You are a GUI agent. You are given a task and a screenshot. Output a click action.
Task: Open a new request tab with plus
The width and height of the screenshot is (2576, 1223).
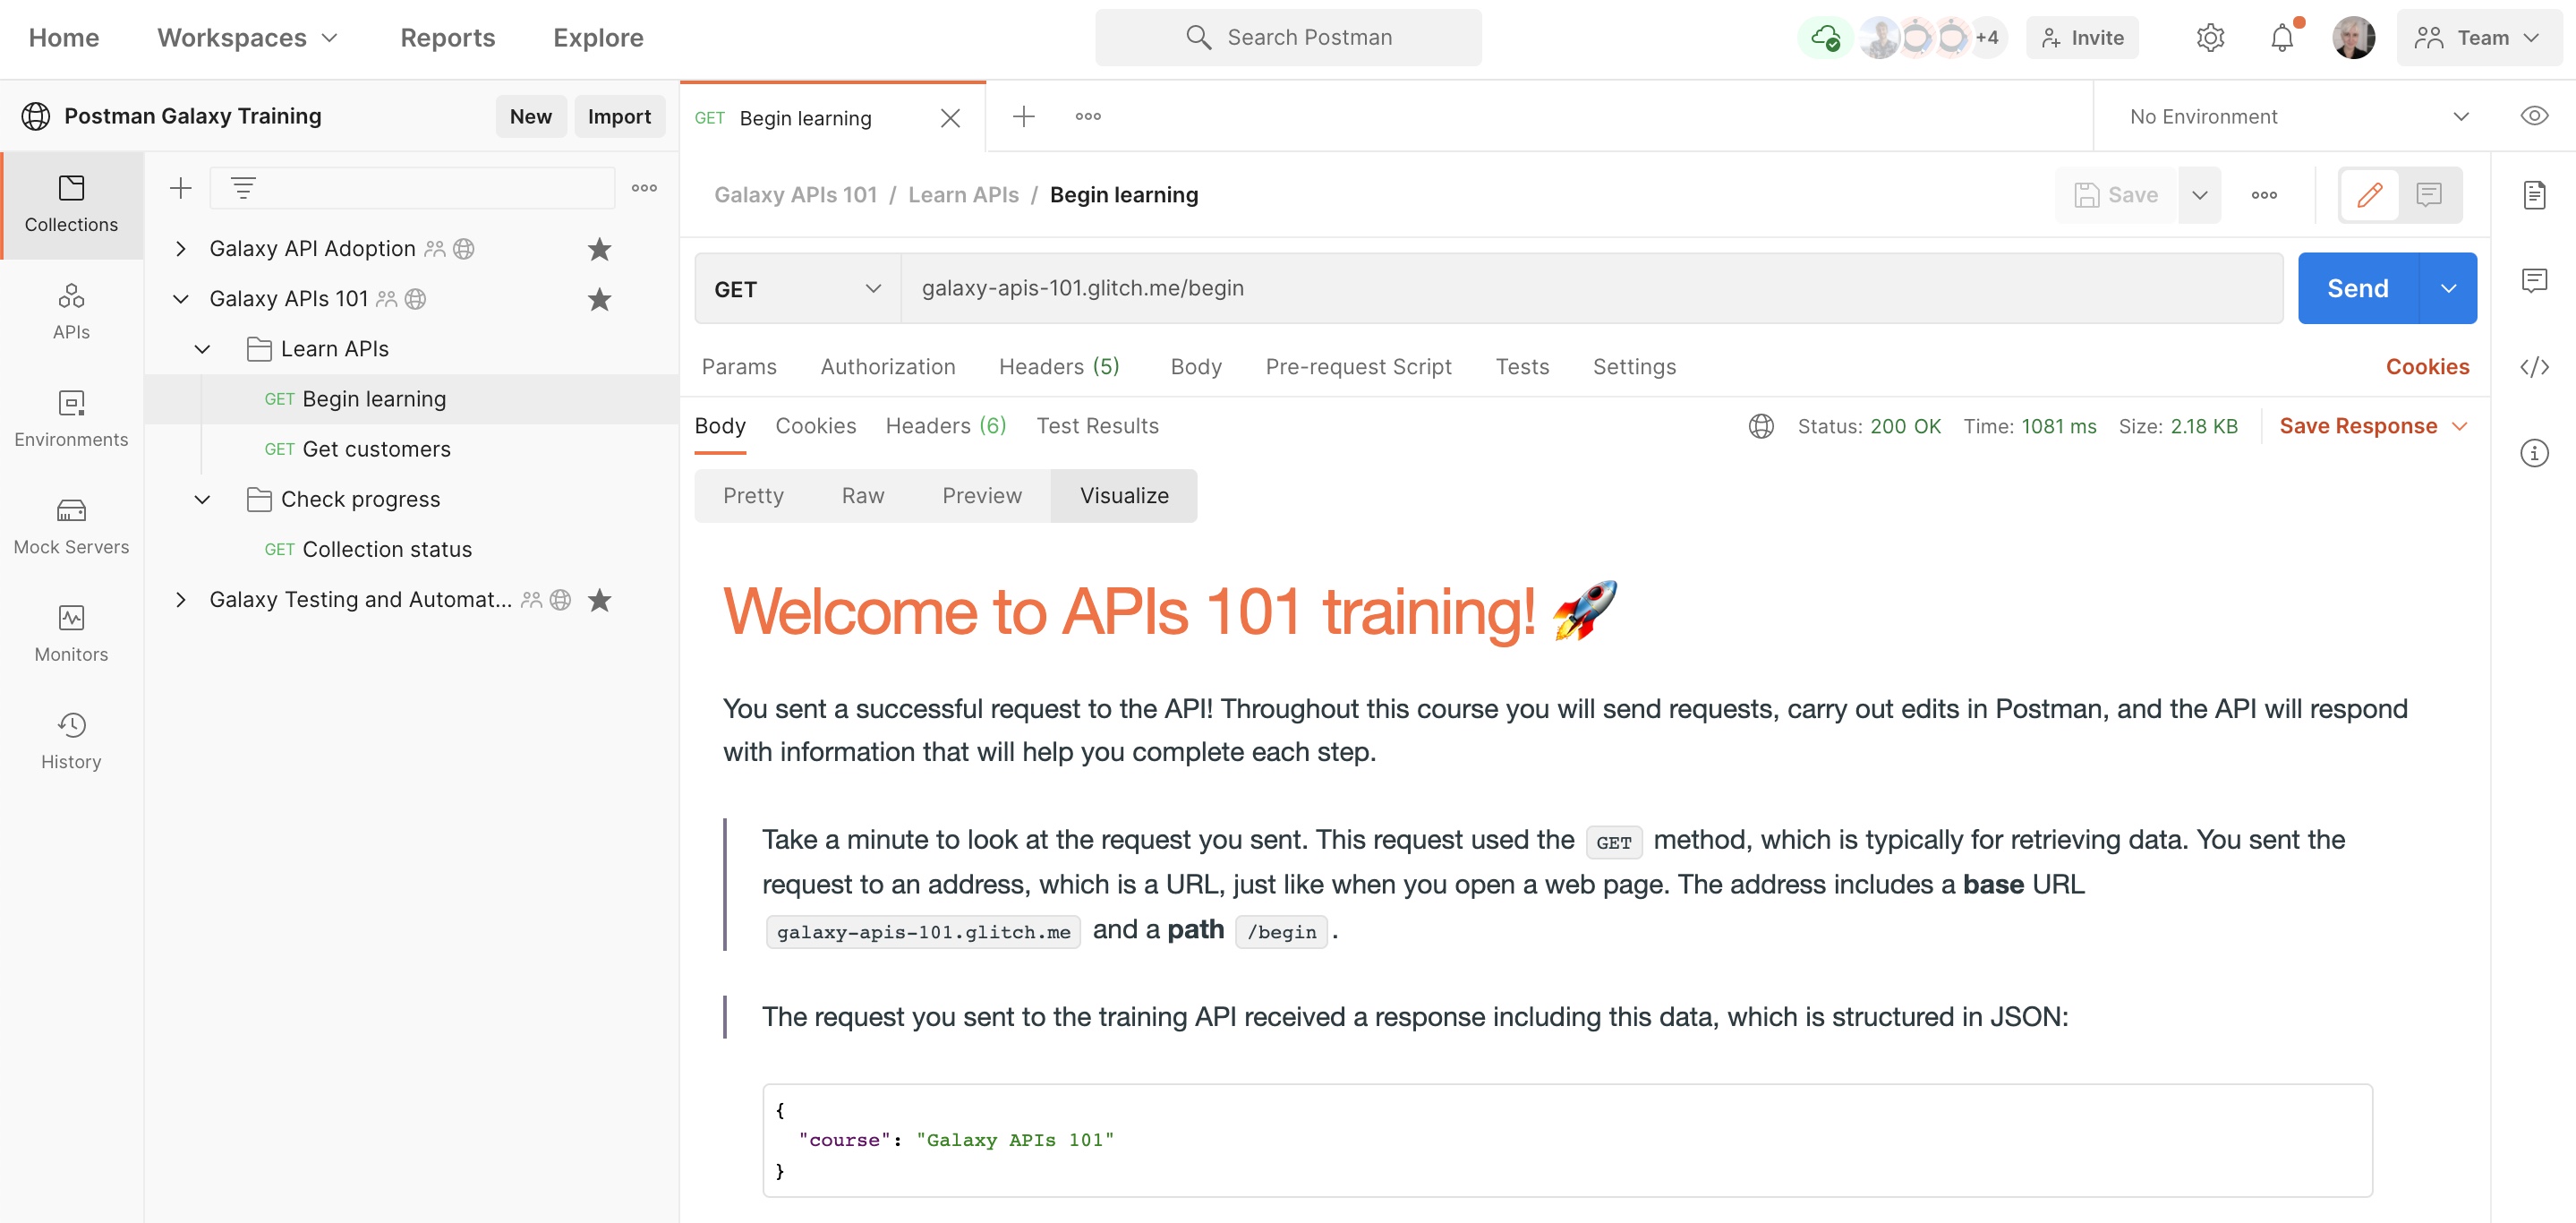point(1023,116)
